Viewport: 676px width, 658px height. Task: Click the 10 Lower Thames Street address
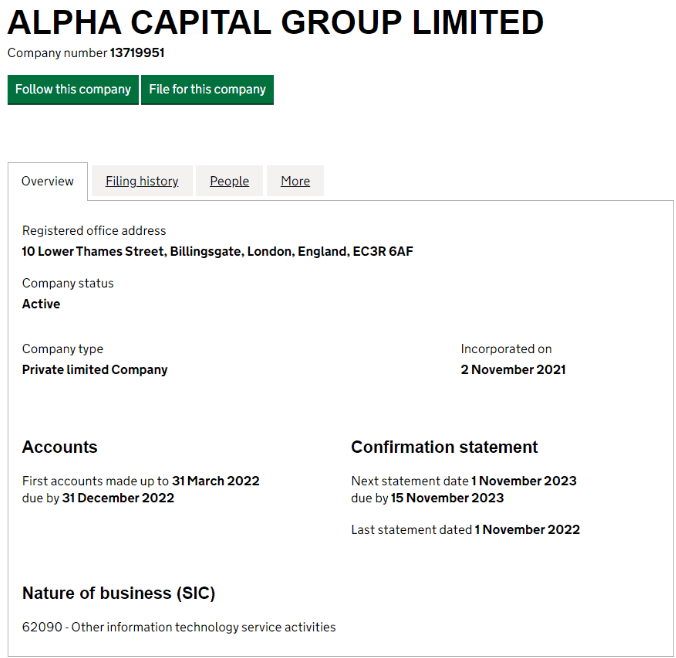tap(217, 252)
